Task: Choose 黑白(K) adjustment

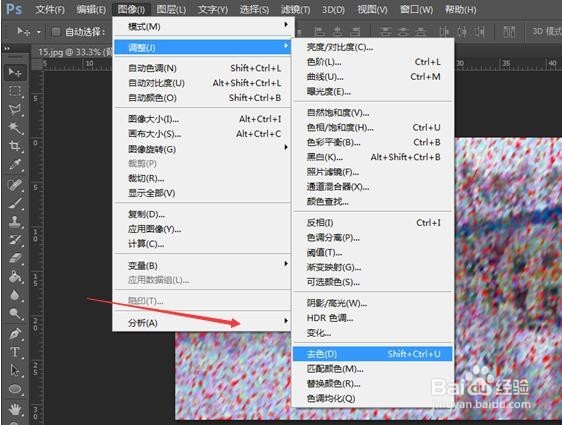Action: click(373, 157)
